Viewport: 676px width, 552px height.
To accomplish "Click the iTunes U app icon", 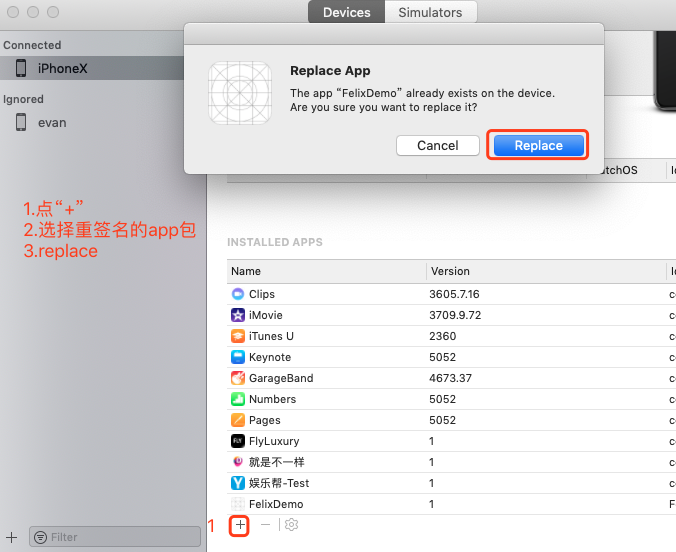I will click(238, 336).
